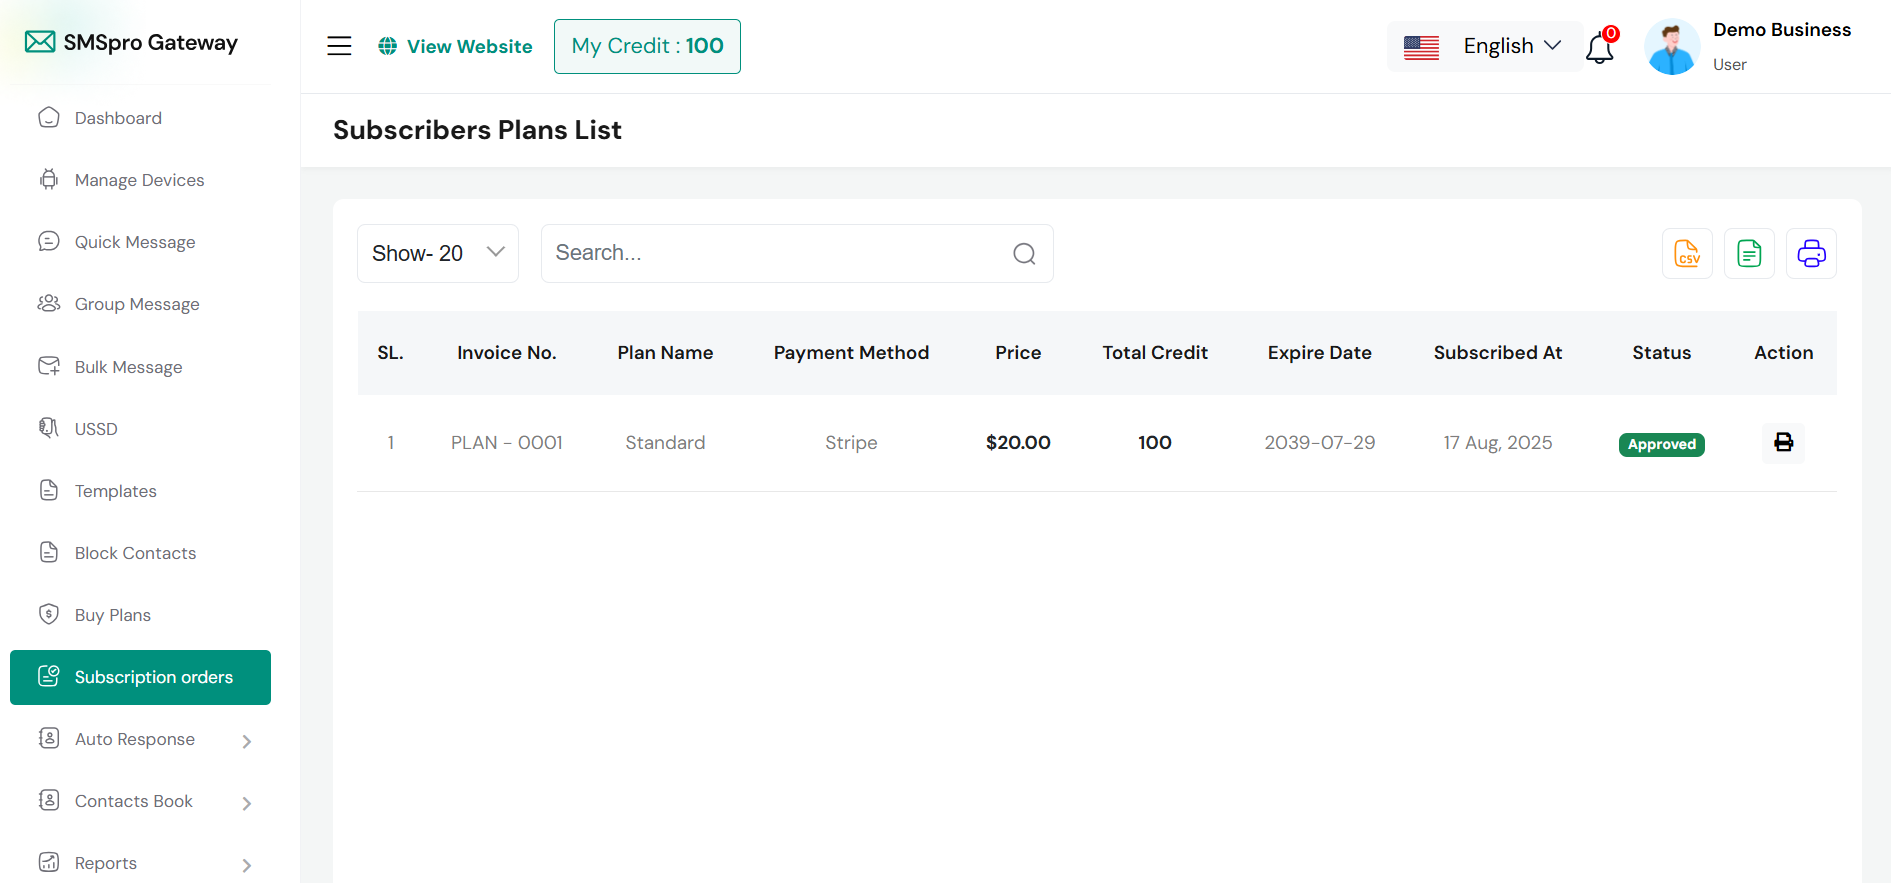Click the search magnifier icon
The width and height of the screenshot is (1891, 883).
tap(1024, 254)
